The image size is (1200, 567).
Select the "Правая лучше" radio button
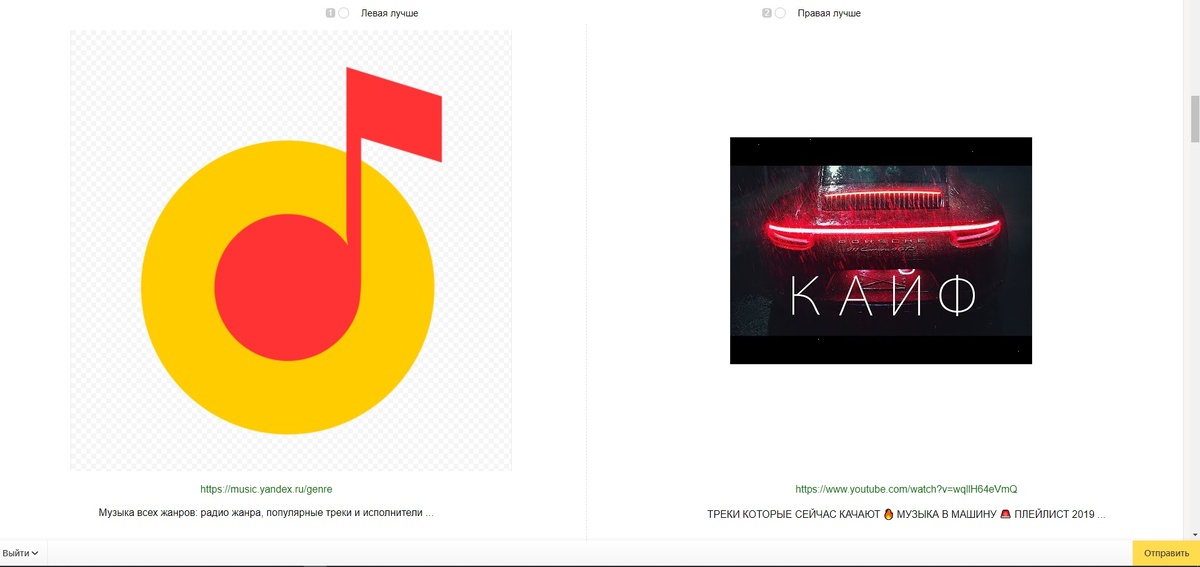[x=781, y=13]
